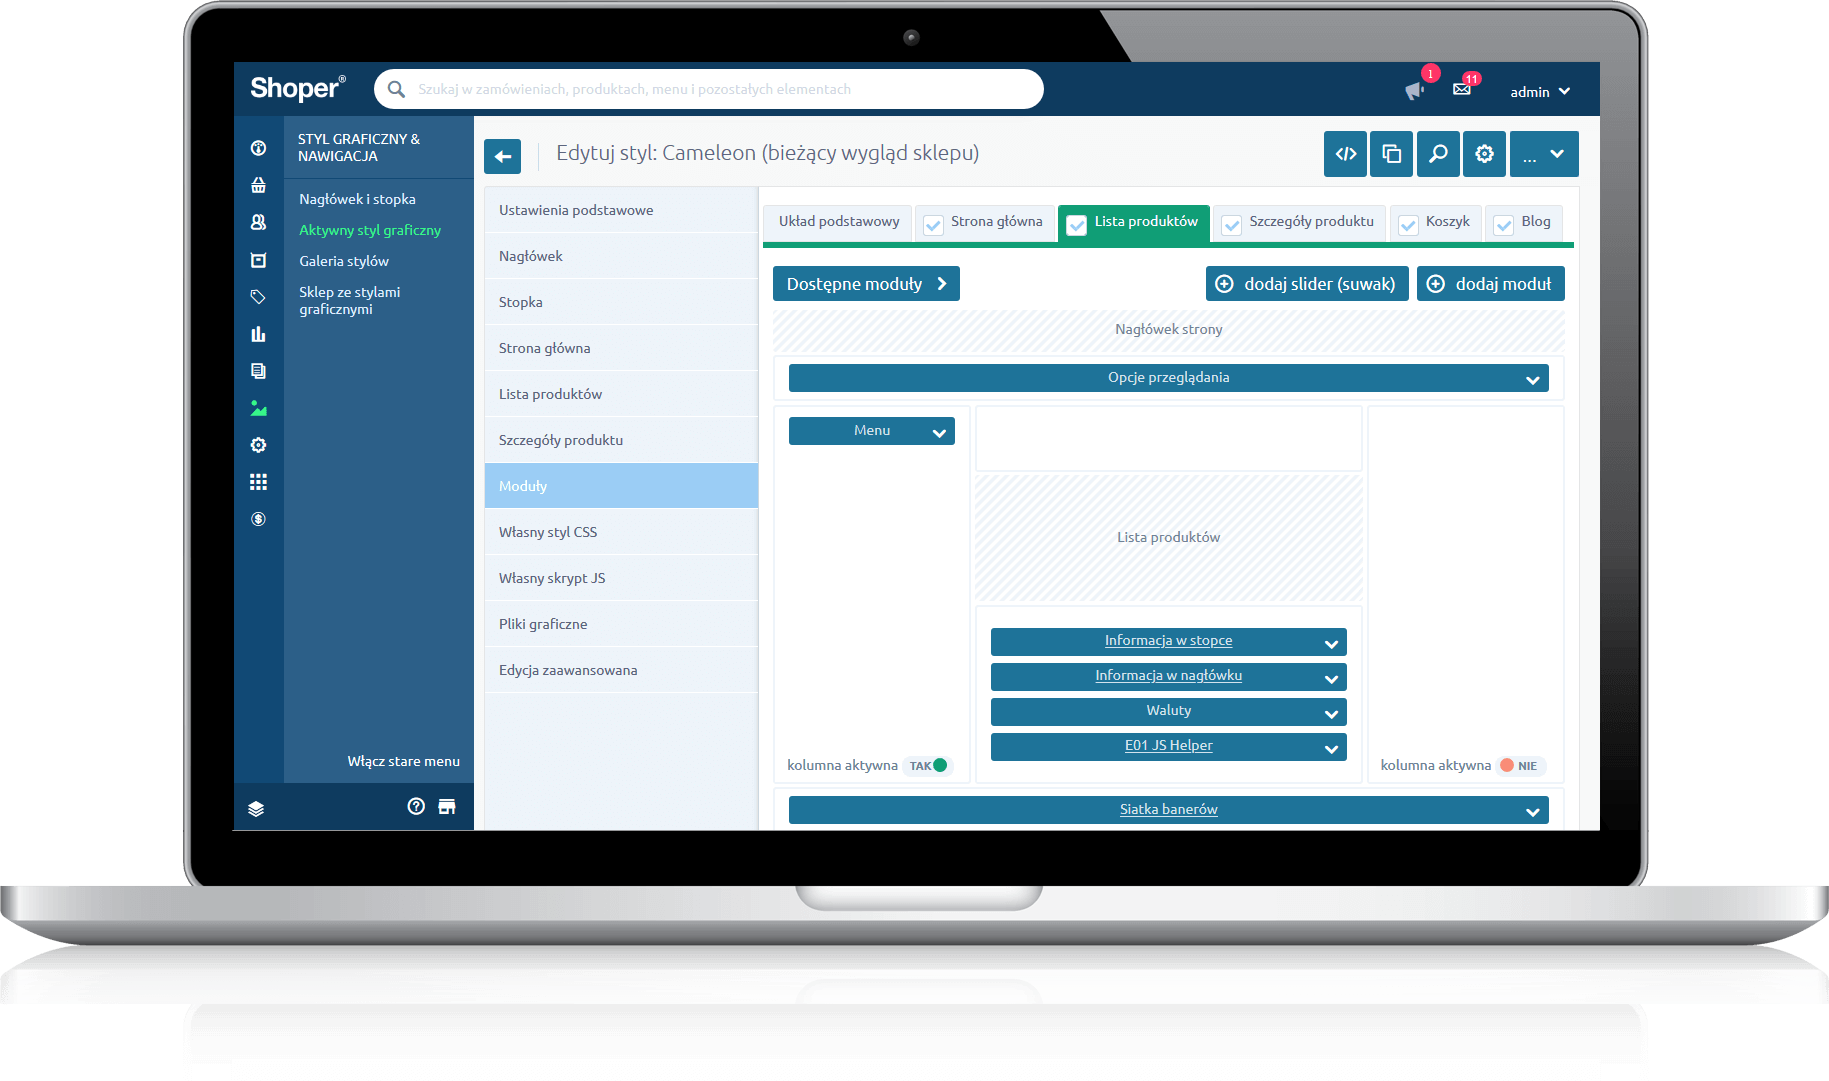Toggle the Blog checkbox
Screen dimensions: 1829x1081
(1504, 225)
